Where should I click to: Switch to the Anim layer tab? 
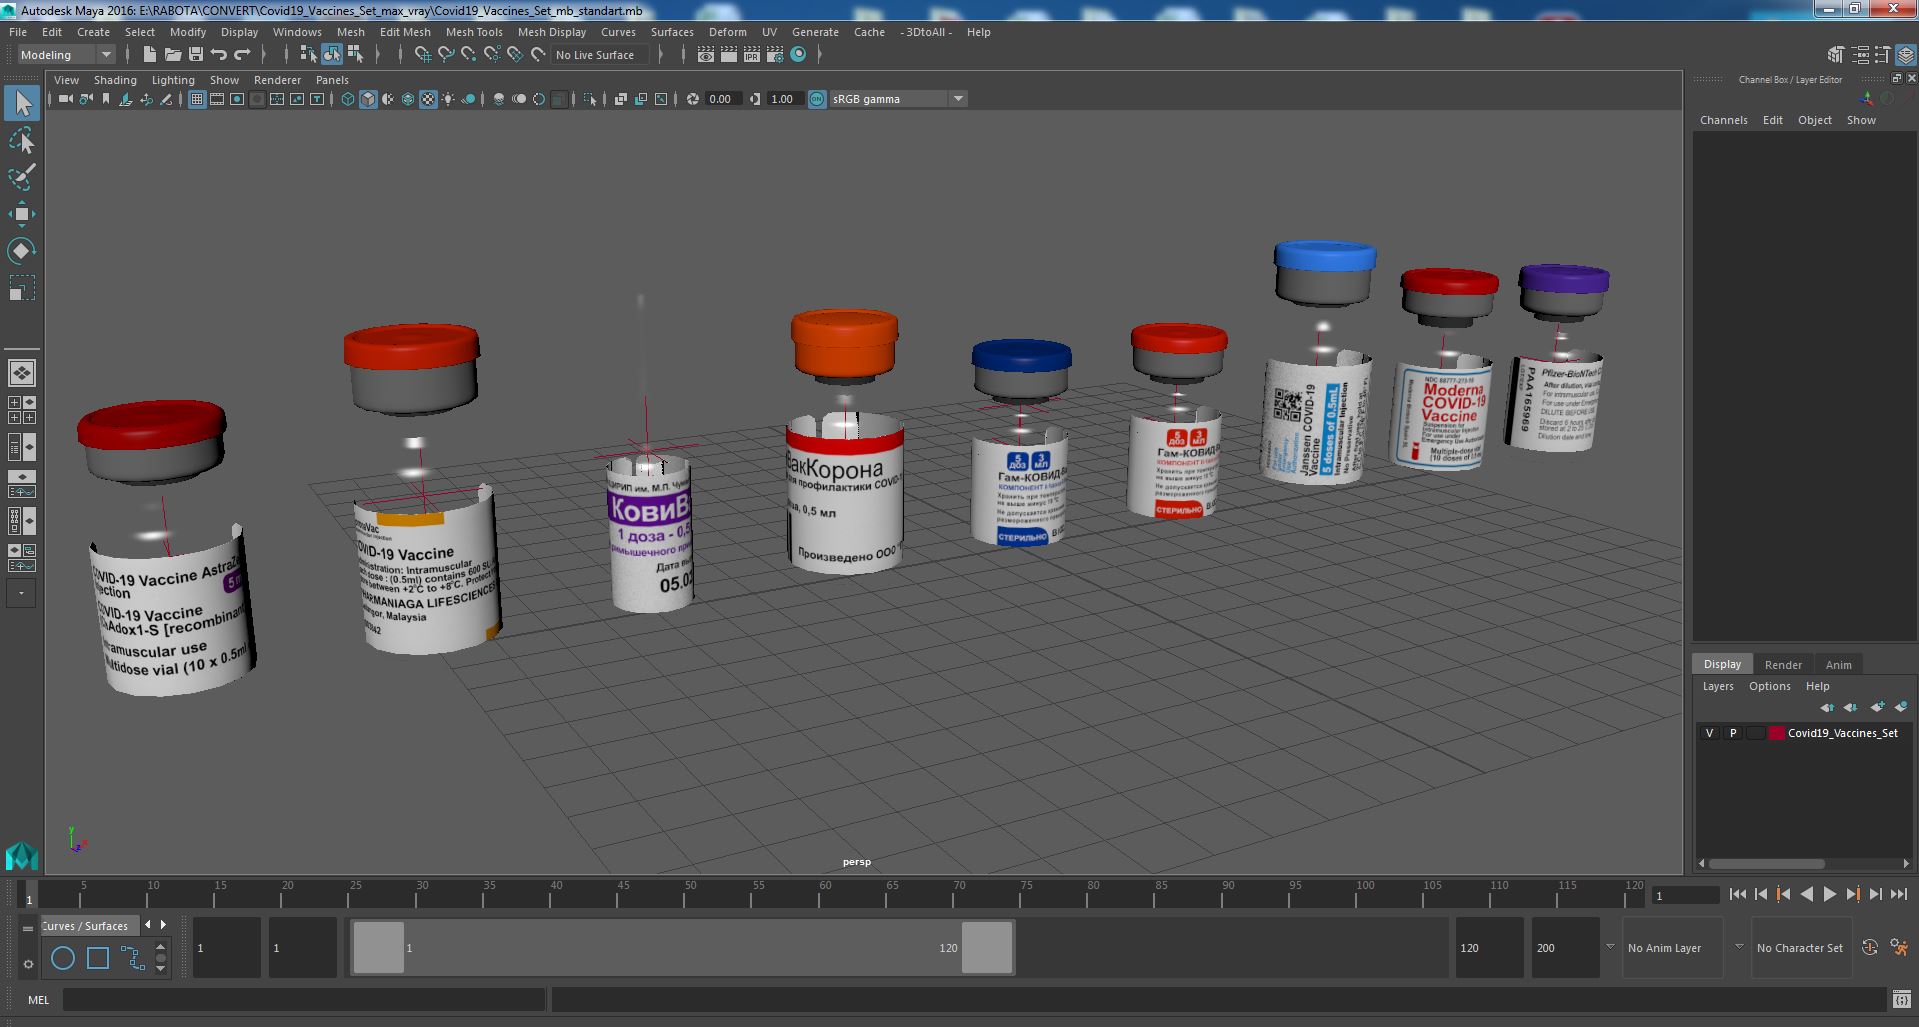1838,665
